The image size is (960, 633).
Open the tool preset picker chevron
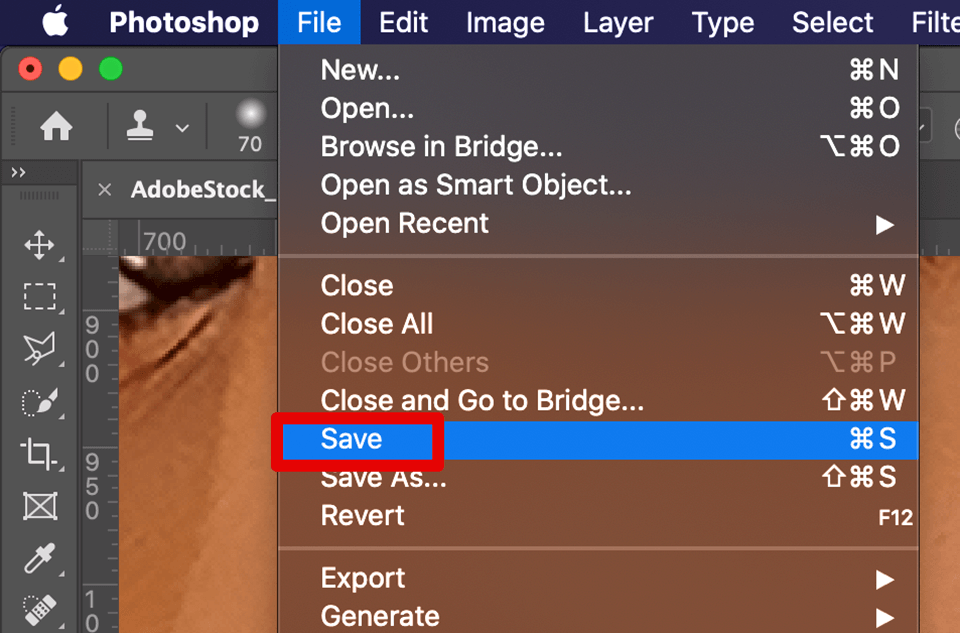click(182, 128)
